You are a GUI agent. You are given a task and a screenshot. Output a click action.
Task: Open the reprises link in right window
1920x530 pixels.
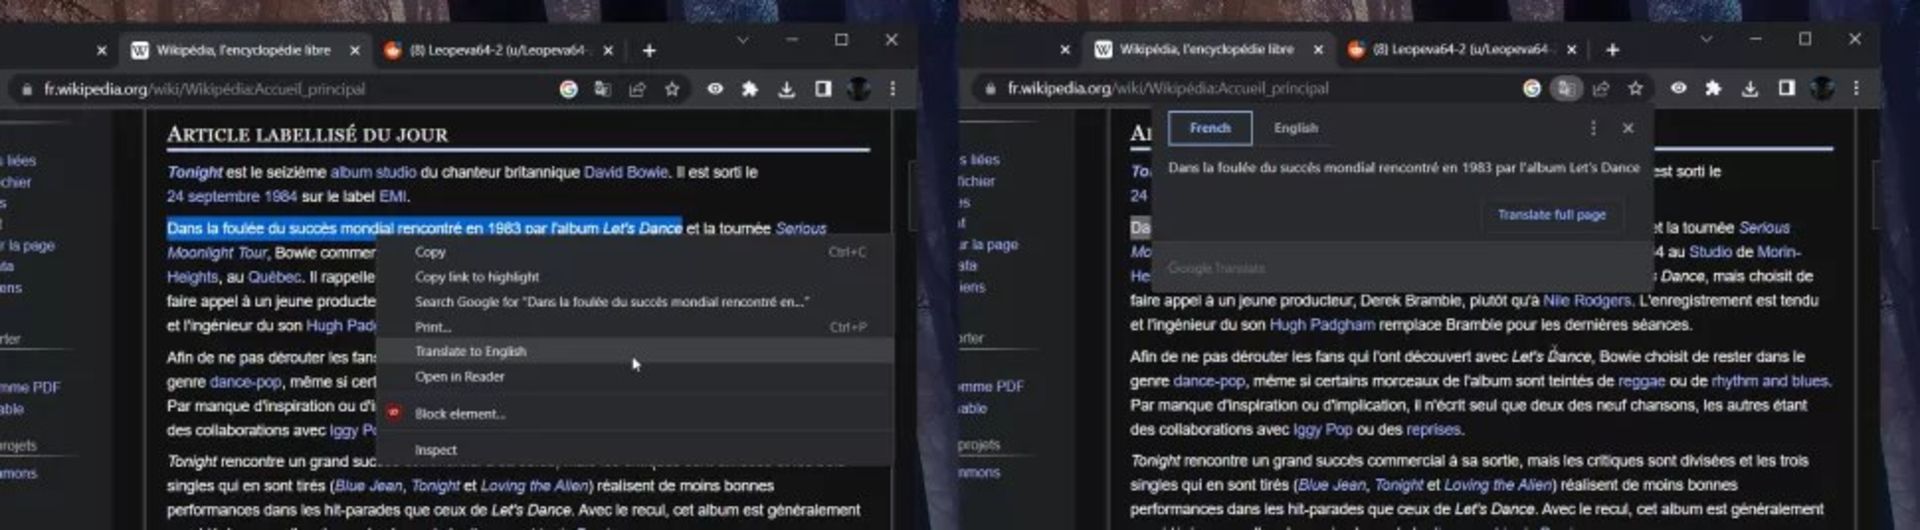1433,430
